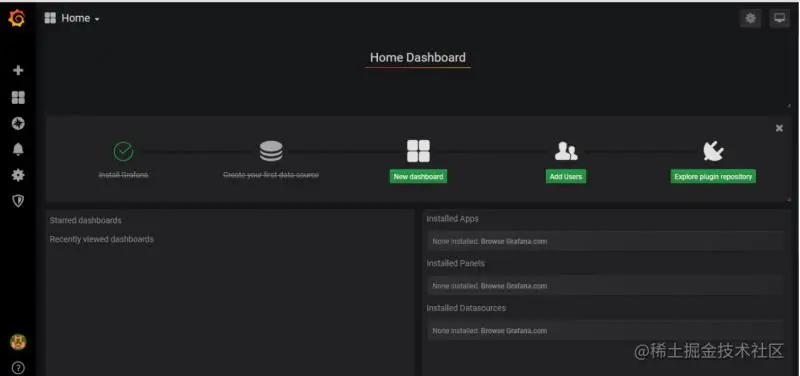
Task: Click the Installed Apps heading
Action: pos(453,218)
